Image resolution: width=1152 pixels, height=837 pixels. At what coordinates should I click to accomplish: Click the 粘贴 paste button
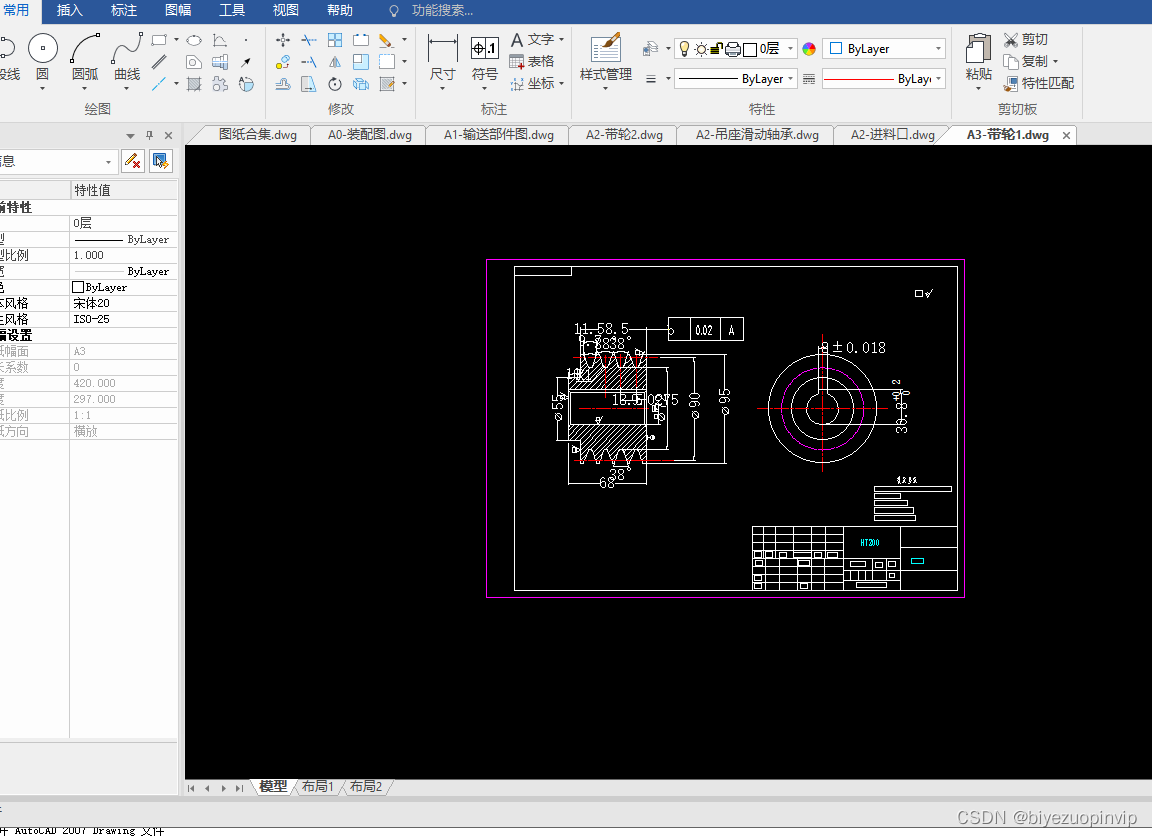point(978,57)
